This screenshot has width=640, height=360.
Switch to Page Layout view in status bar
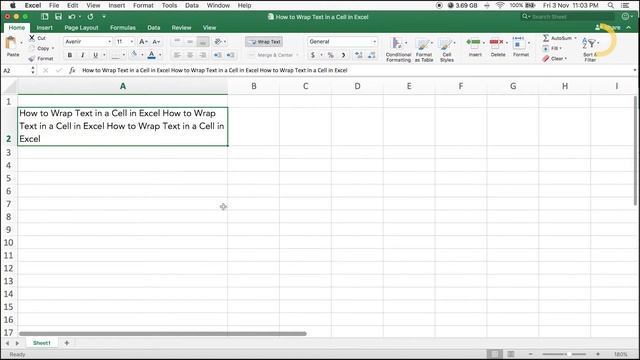[510, 354]
